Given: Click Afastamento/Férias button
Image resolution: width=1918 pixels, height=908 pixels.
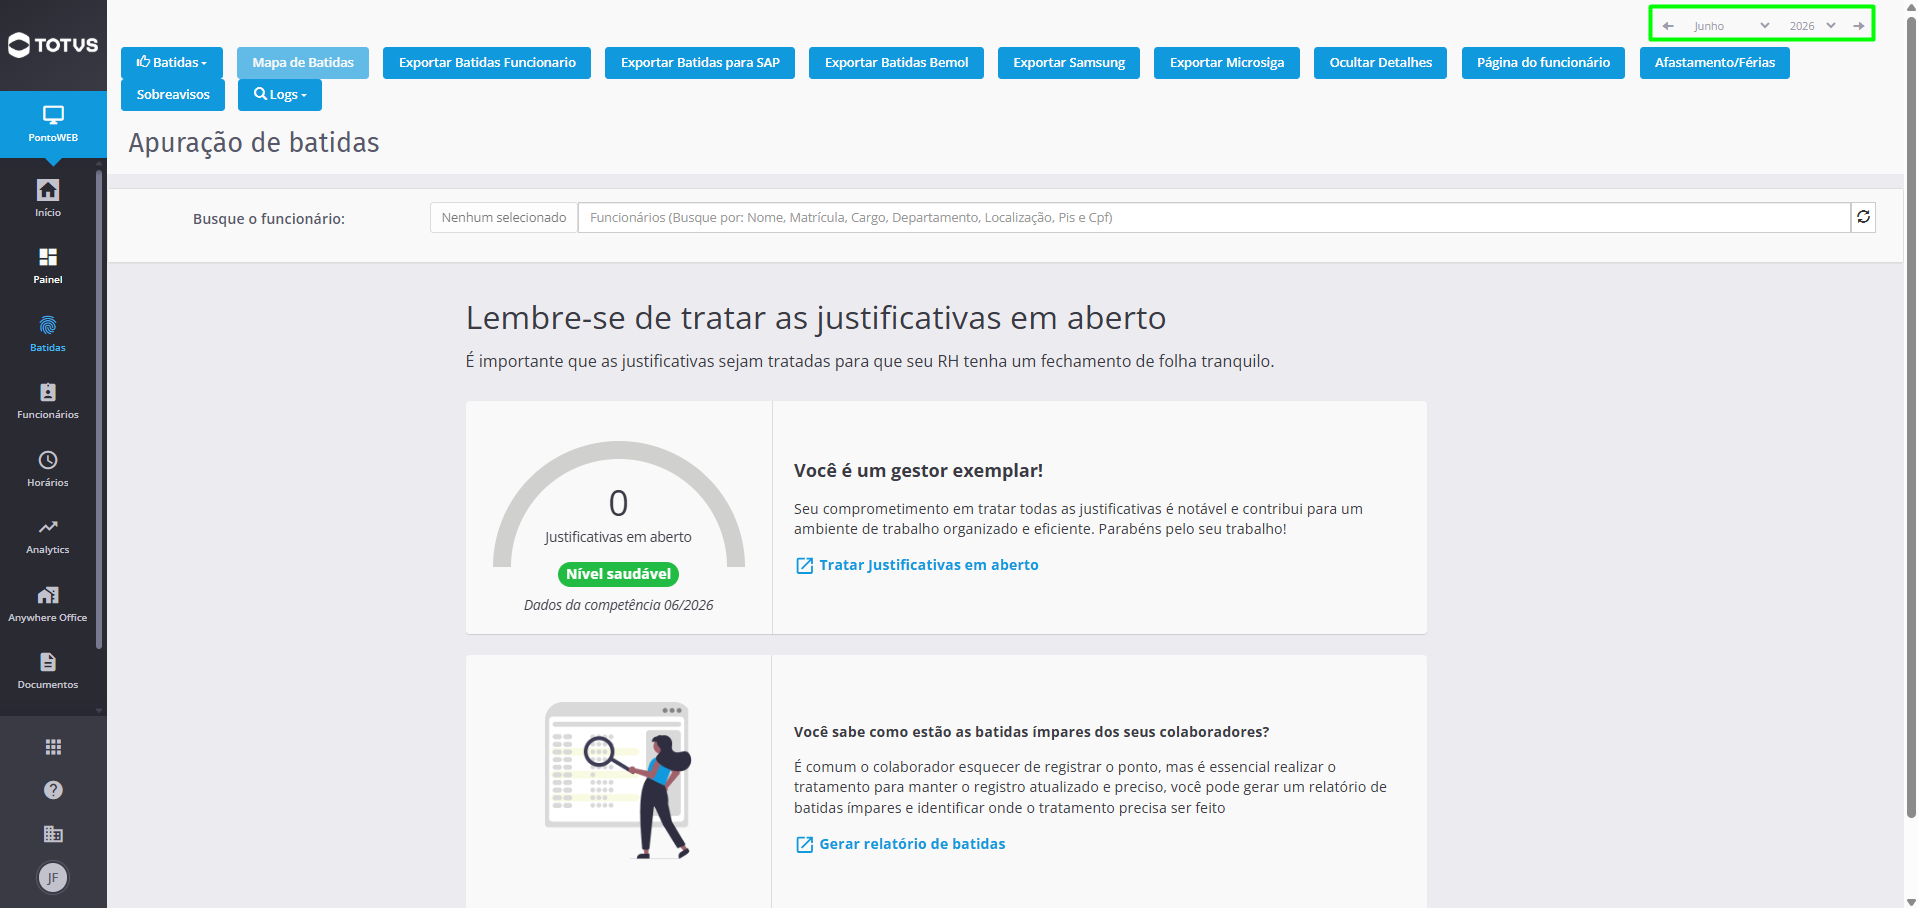Looking at the screenshot, I should [x=1715, y=62].
